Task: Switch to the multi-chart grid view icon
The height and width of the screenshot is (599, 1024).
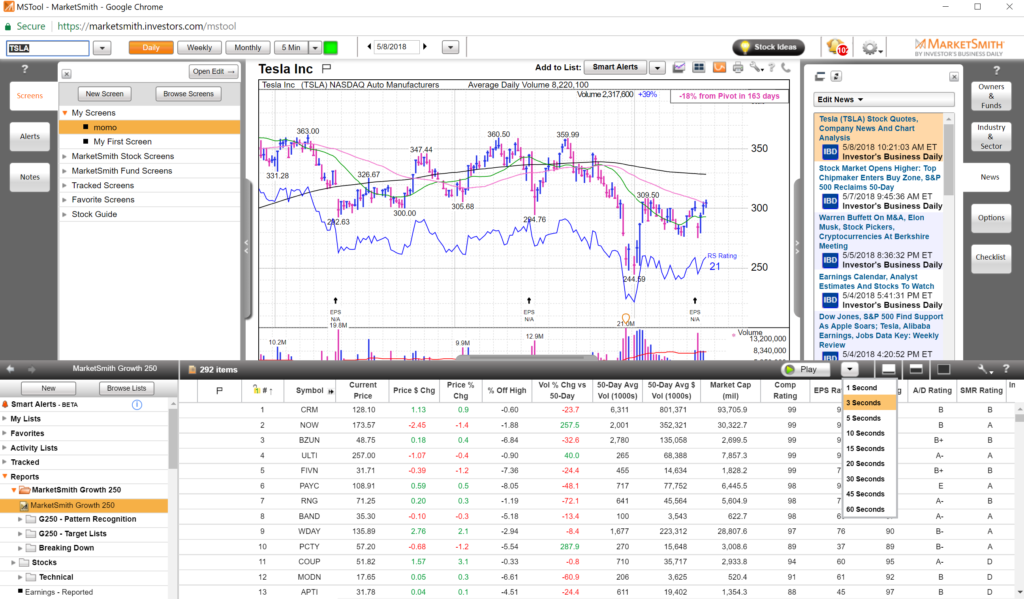Action: point(699,67)
